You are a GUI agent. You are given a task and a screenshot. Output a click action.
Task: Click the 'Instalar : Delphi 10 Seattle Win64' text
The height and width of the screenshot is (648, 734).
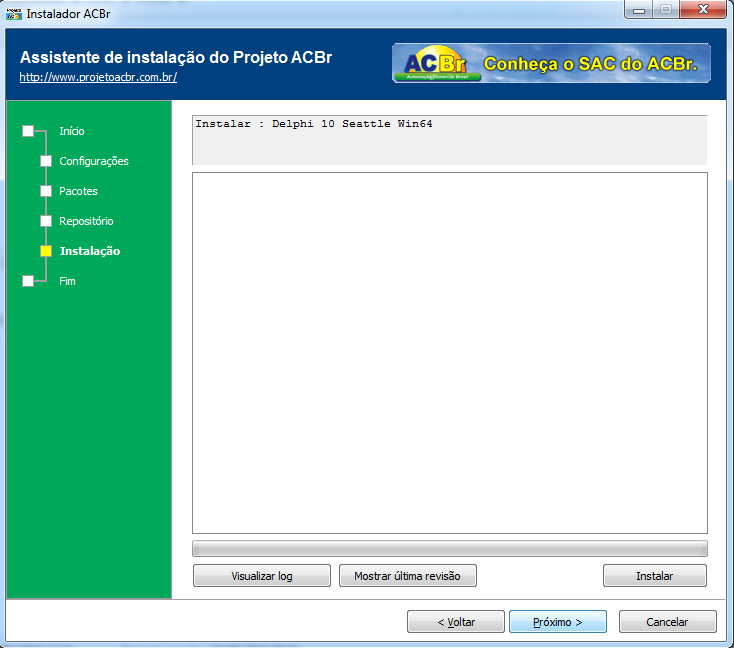pos(314,124)
